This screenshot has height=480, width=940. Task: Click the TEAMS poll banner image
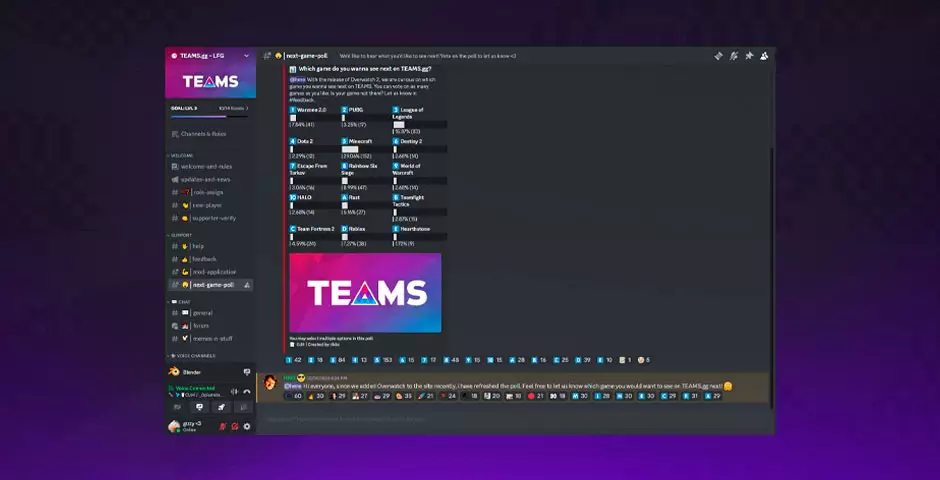(365, 292)
